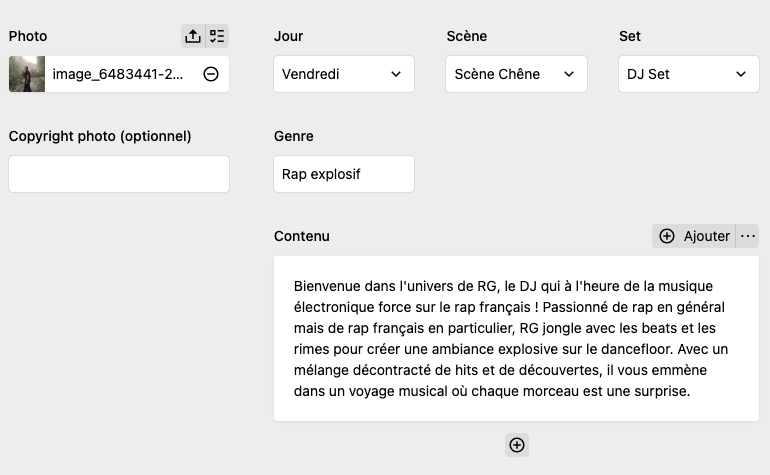Focus the Copyright photo input field

119,174
